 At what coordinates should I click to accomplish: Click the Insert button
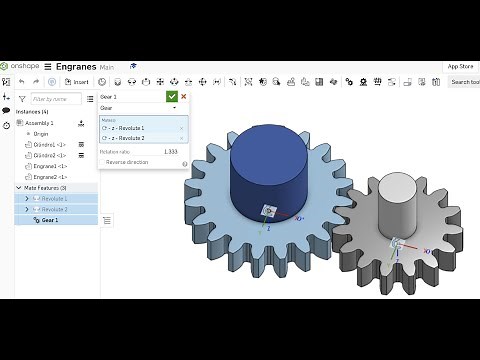tap(77, 82)
